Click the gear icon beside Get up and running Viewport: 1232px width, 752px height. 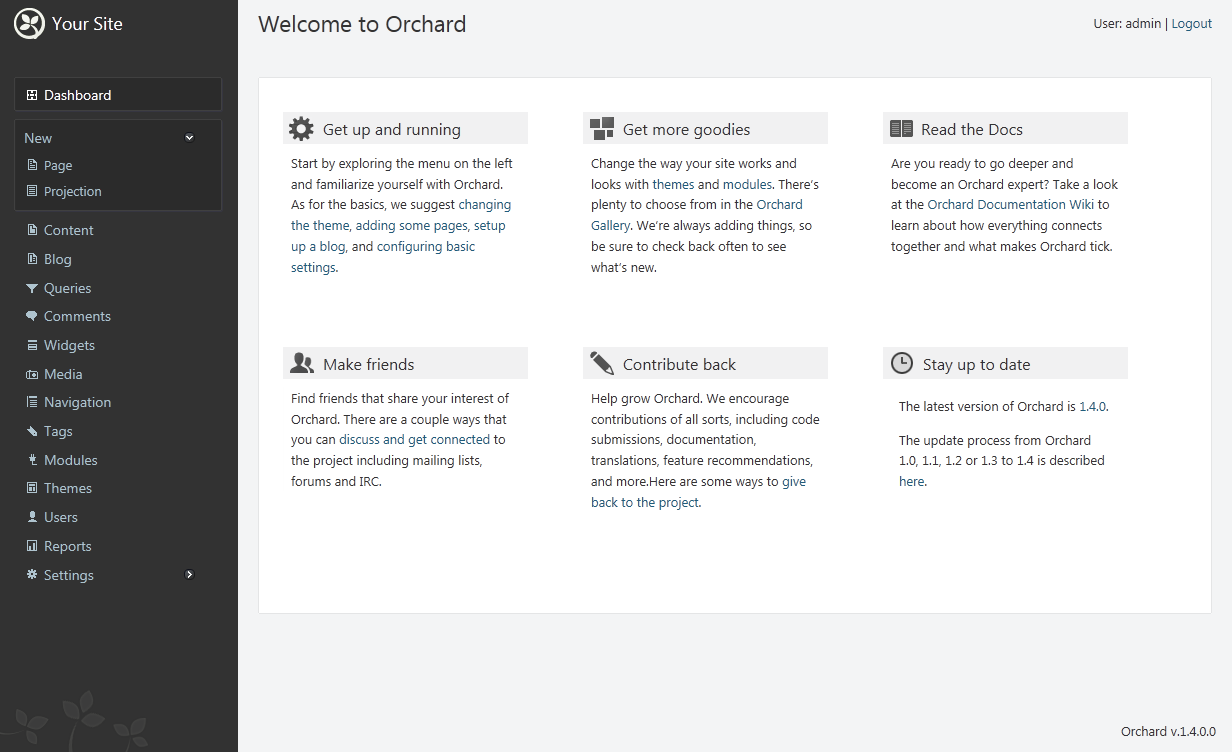click(301, 129)
